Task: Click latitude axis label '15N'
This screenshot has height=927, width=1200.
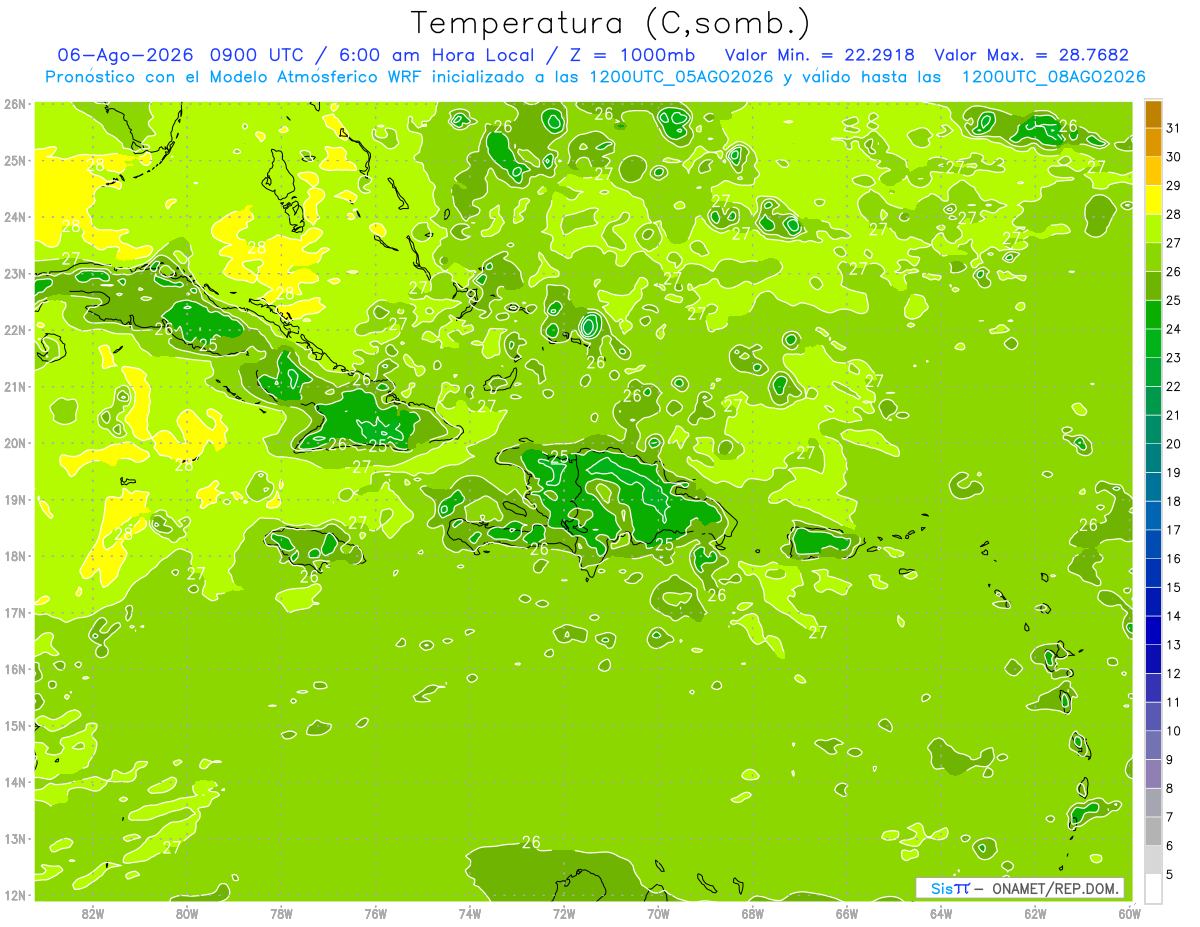Action: (16, 725)
